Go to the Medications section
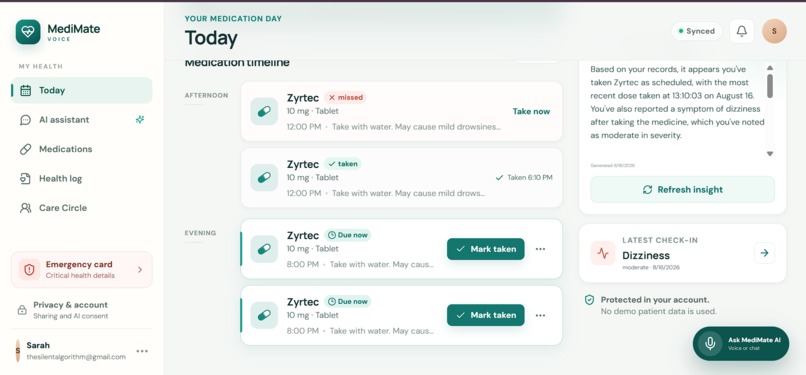Image resolution: width=806 pixels, height=375 pixels. pyautogui.click(x=82, y=149)
